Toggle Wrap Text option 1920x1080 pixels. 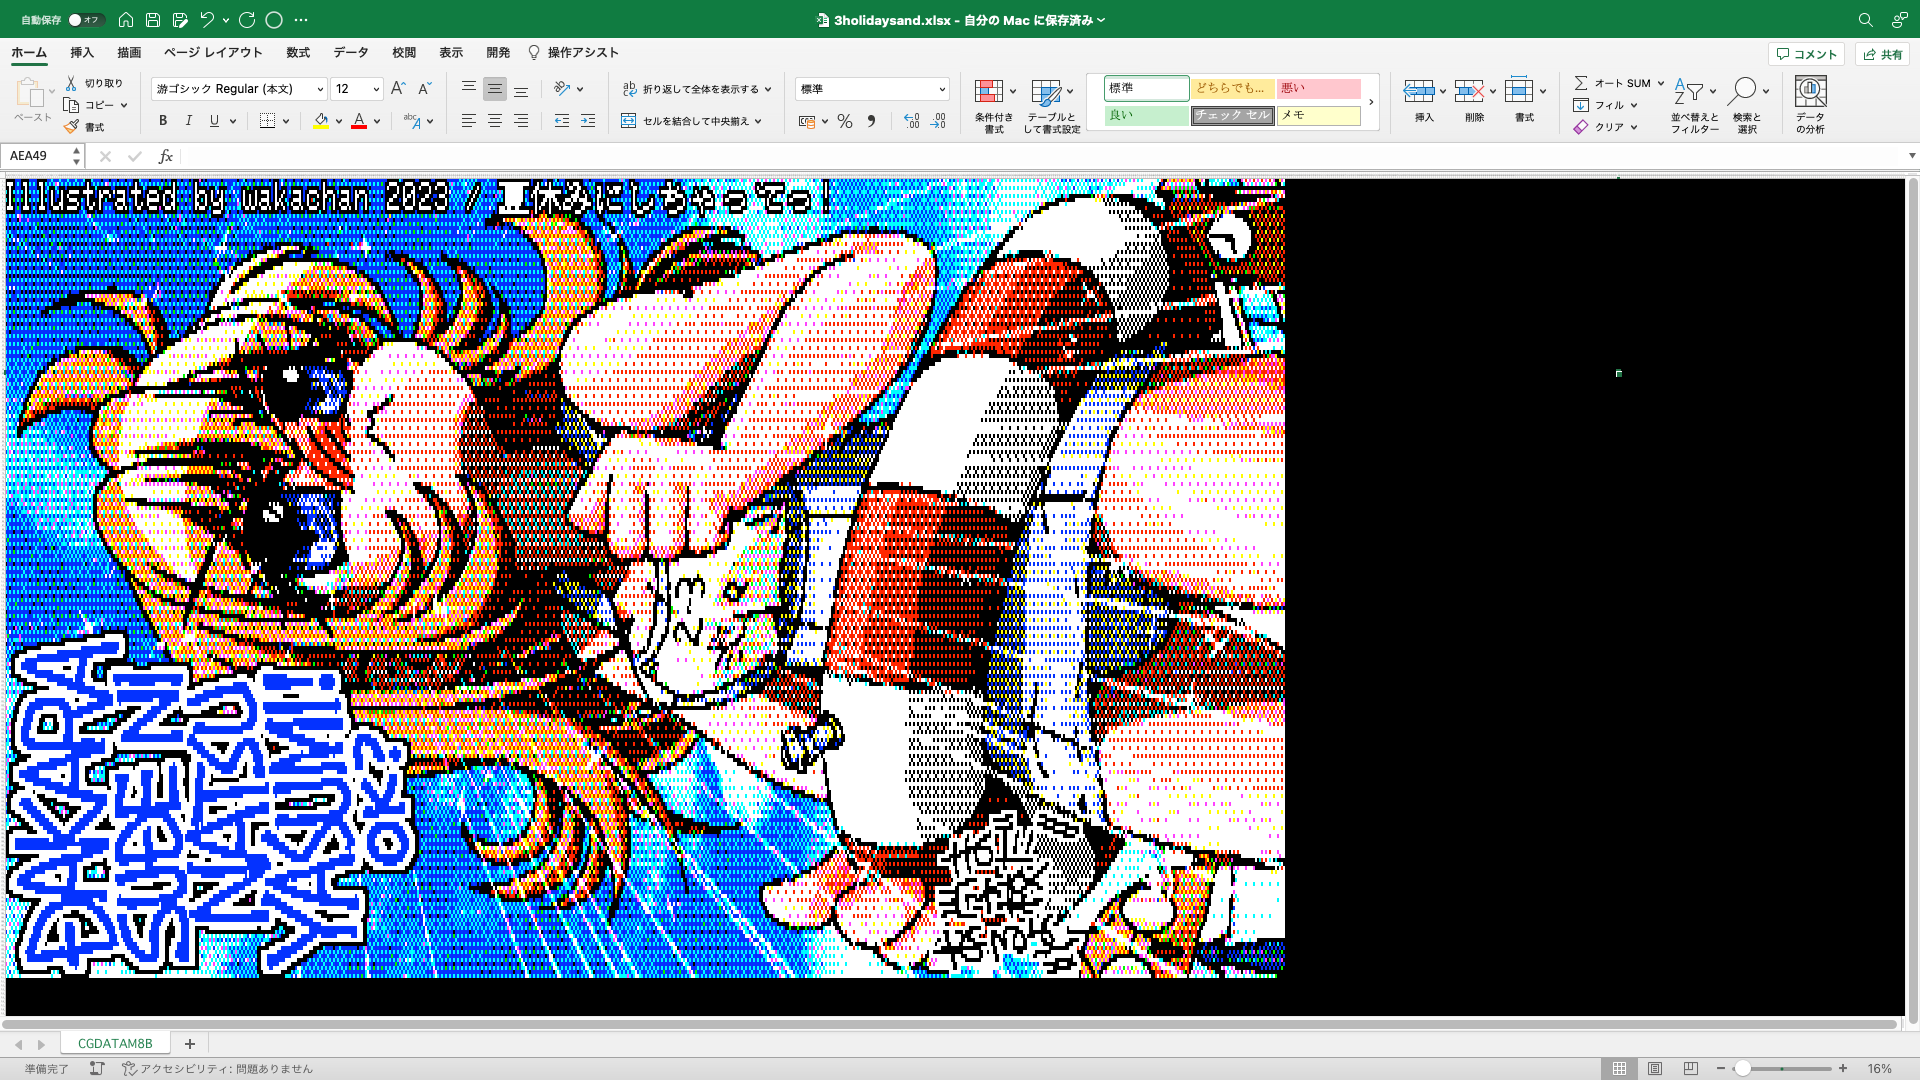(690, 89)
